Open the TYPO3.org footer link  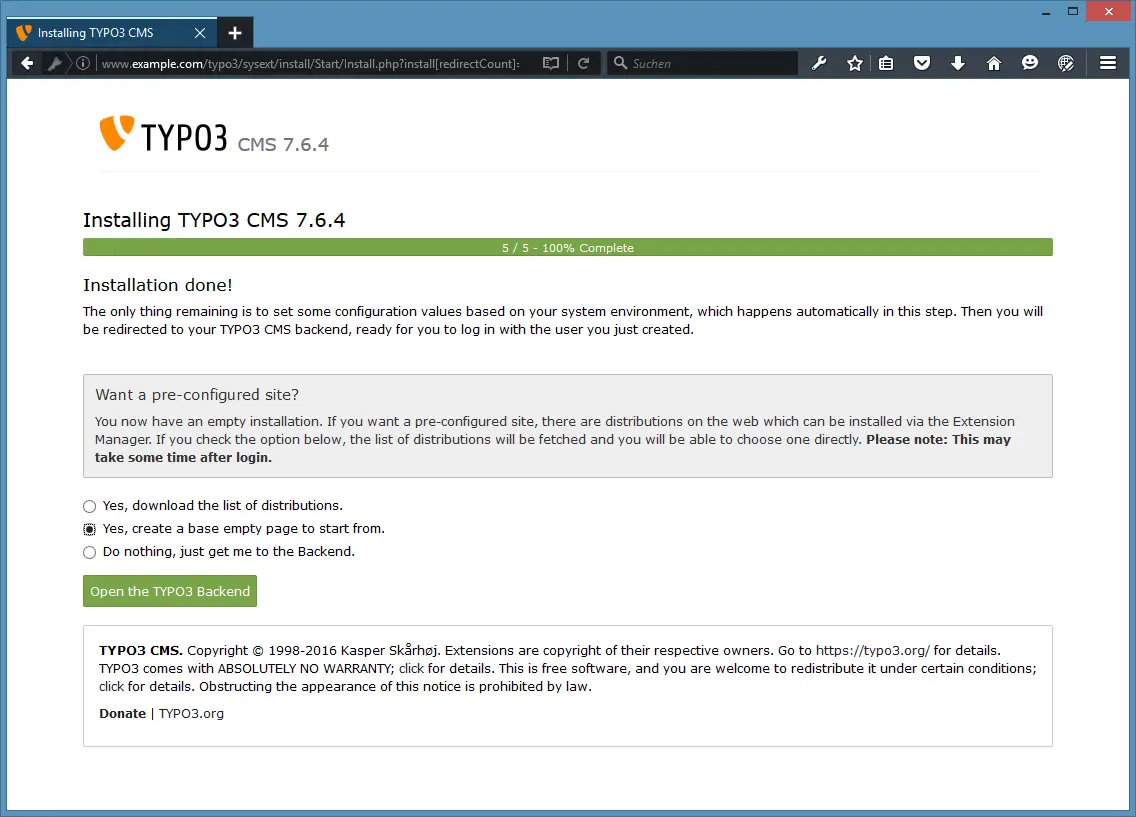click(191, 713)
